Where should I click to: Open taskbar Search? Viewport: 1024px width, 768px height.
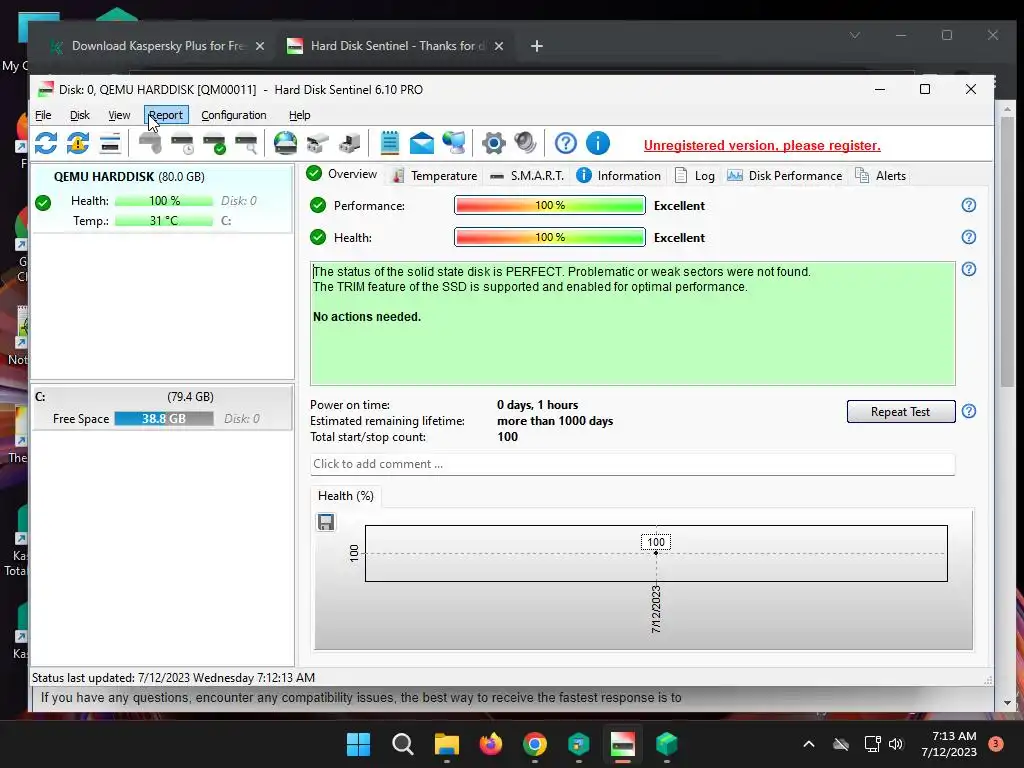[403, 744]
